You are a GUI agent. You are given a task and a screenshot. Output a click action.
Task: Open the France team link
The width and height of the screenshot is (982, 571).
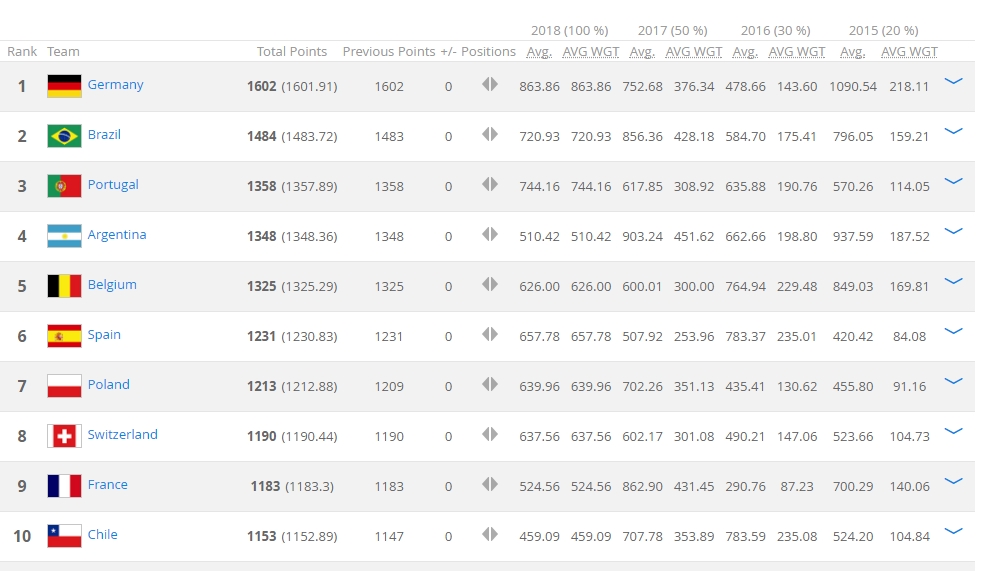[x=107, y=485]
